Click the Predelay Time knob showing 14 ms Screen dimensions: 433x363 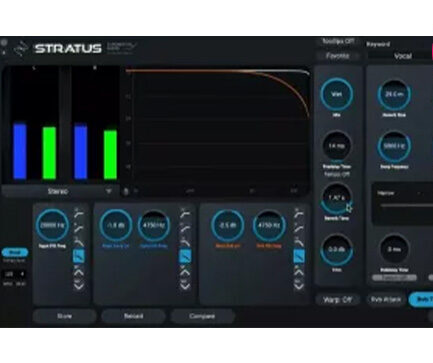tap(337, 146)
